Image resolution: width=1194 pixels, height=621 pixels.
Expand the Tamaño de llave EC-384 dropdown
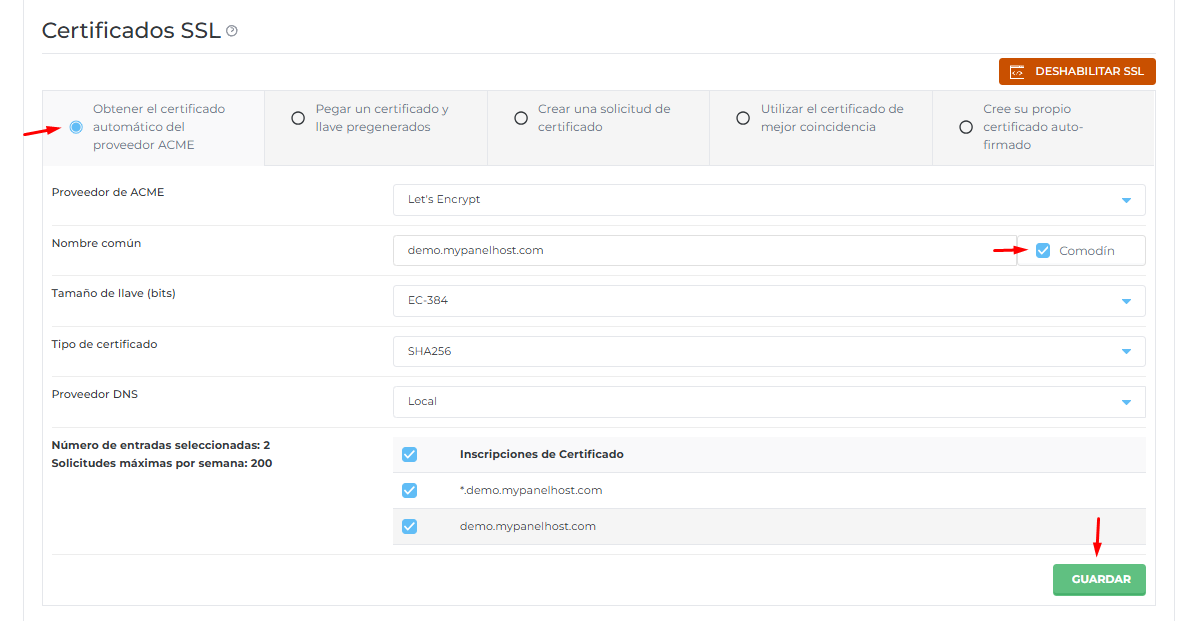[x=768, y=301]
